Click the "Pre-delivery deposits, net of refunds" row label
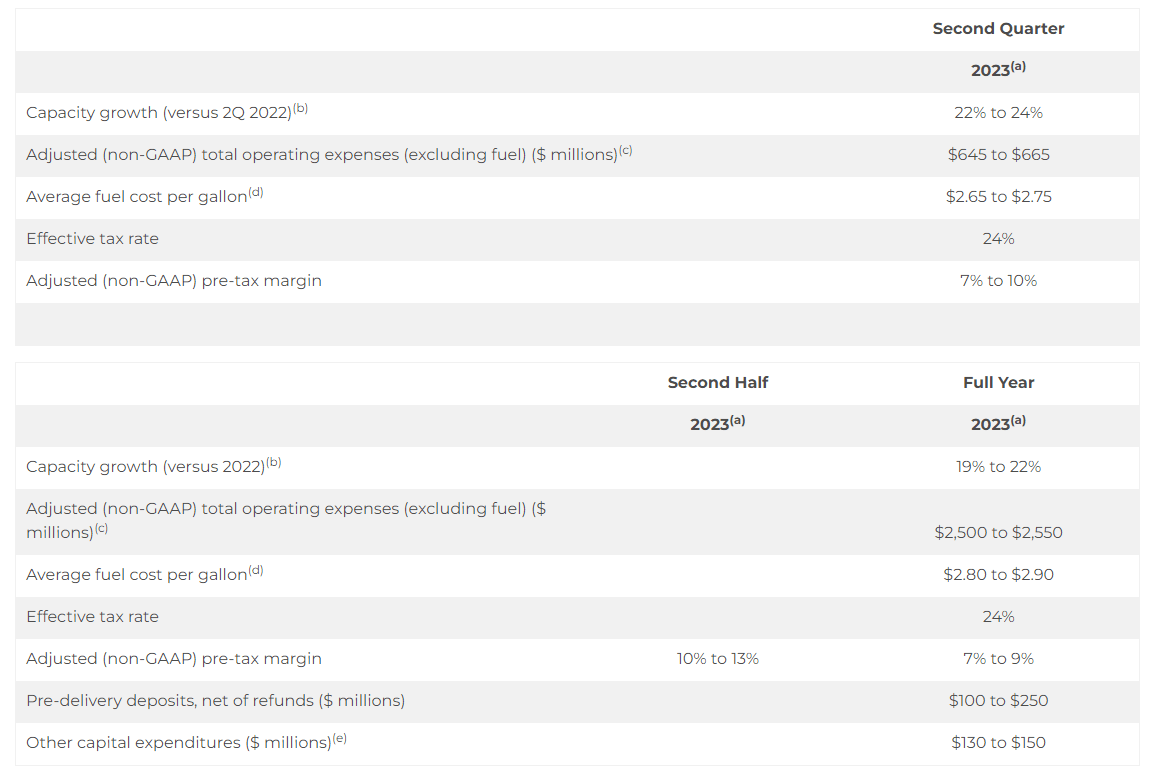Screen dimensions: 1155x774 [215, 701]
